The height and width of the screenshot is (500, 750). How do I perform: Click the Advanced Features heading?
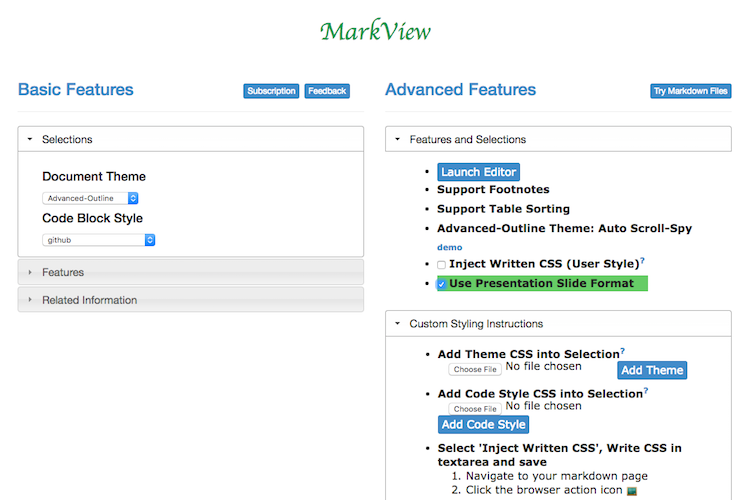point(461,89)
